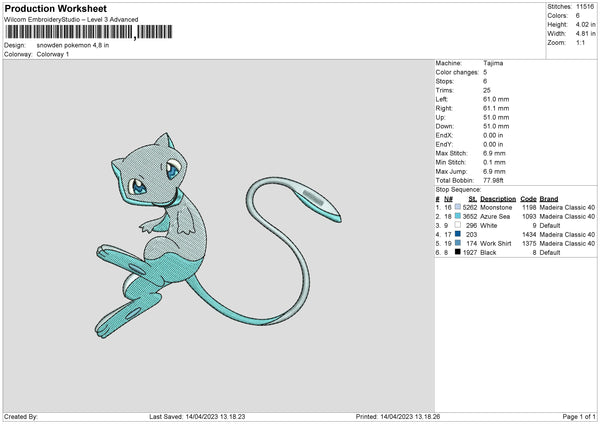Click the "St." column header
Viewport: 600px width, 424px height.
click(472, 199)
